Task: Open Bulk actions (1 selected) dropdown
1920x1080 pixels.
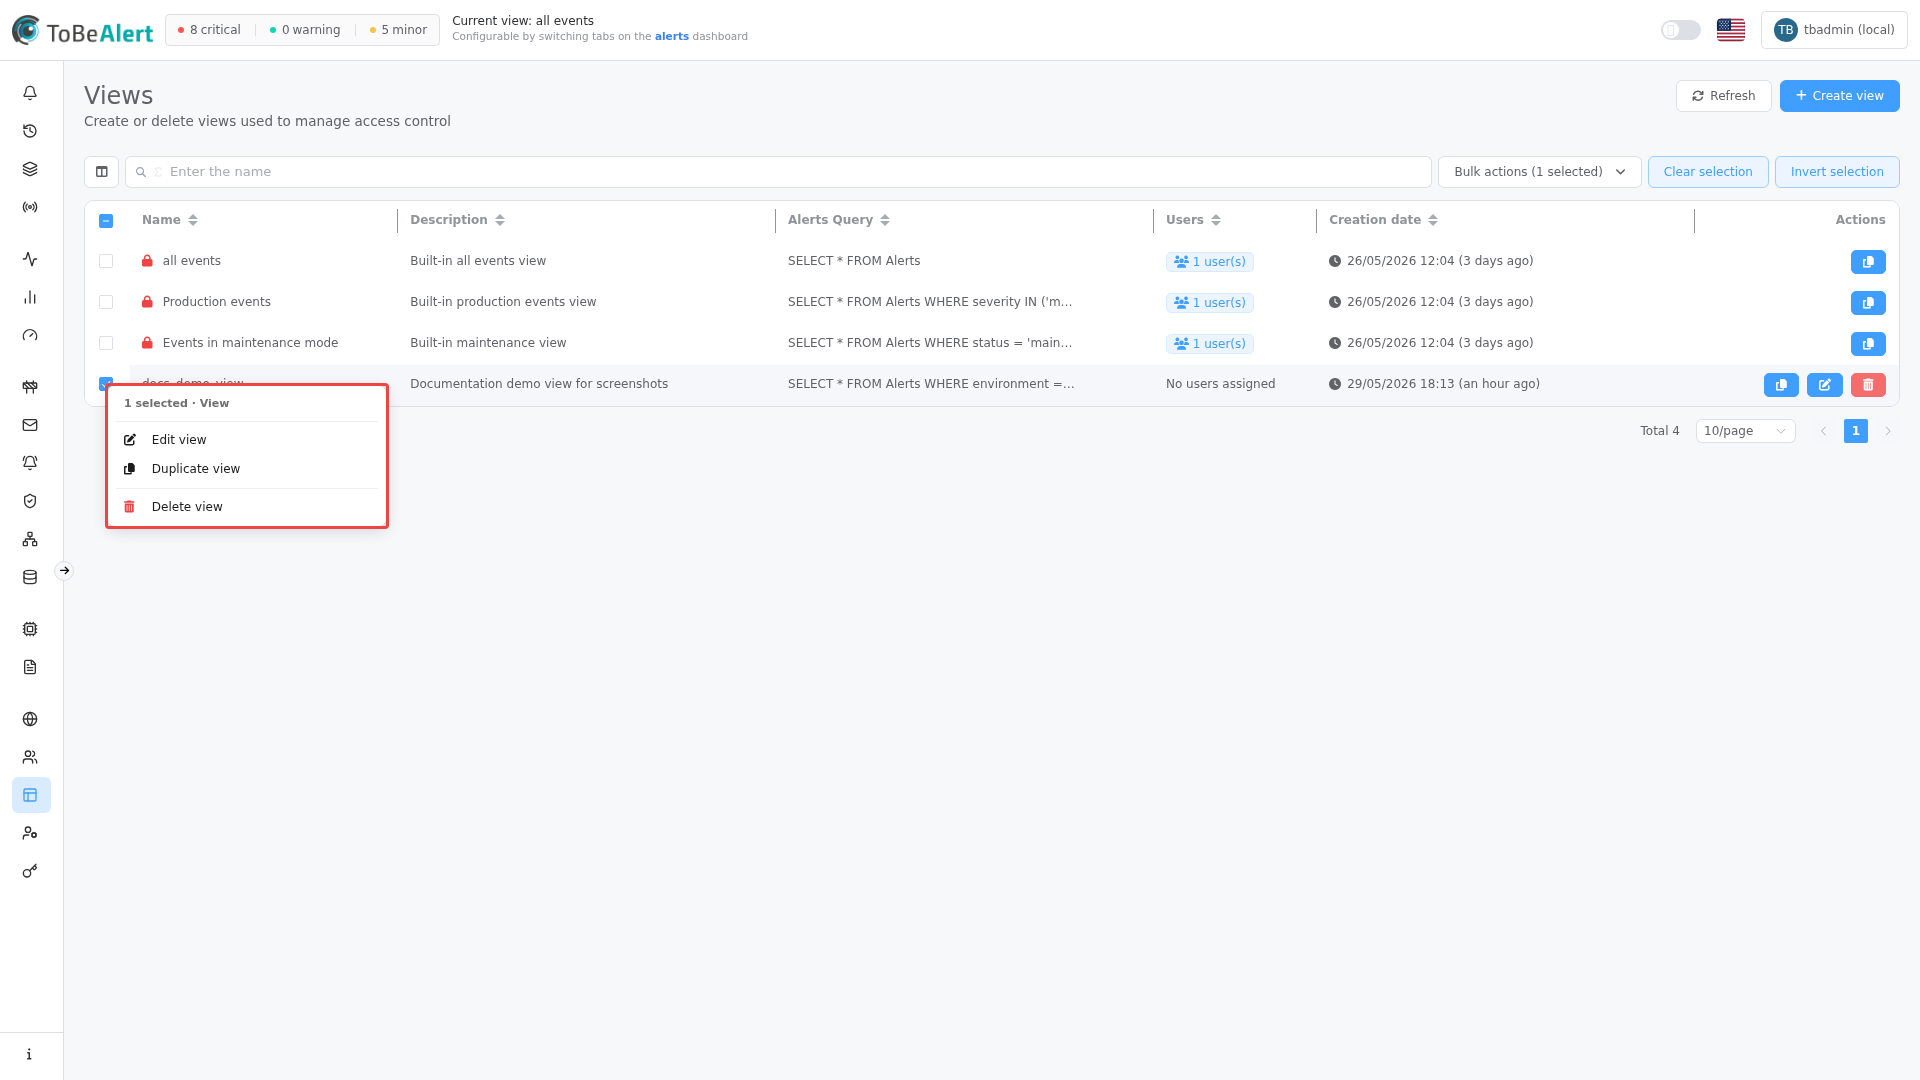Action: 1540,172
